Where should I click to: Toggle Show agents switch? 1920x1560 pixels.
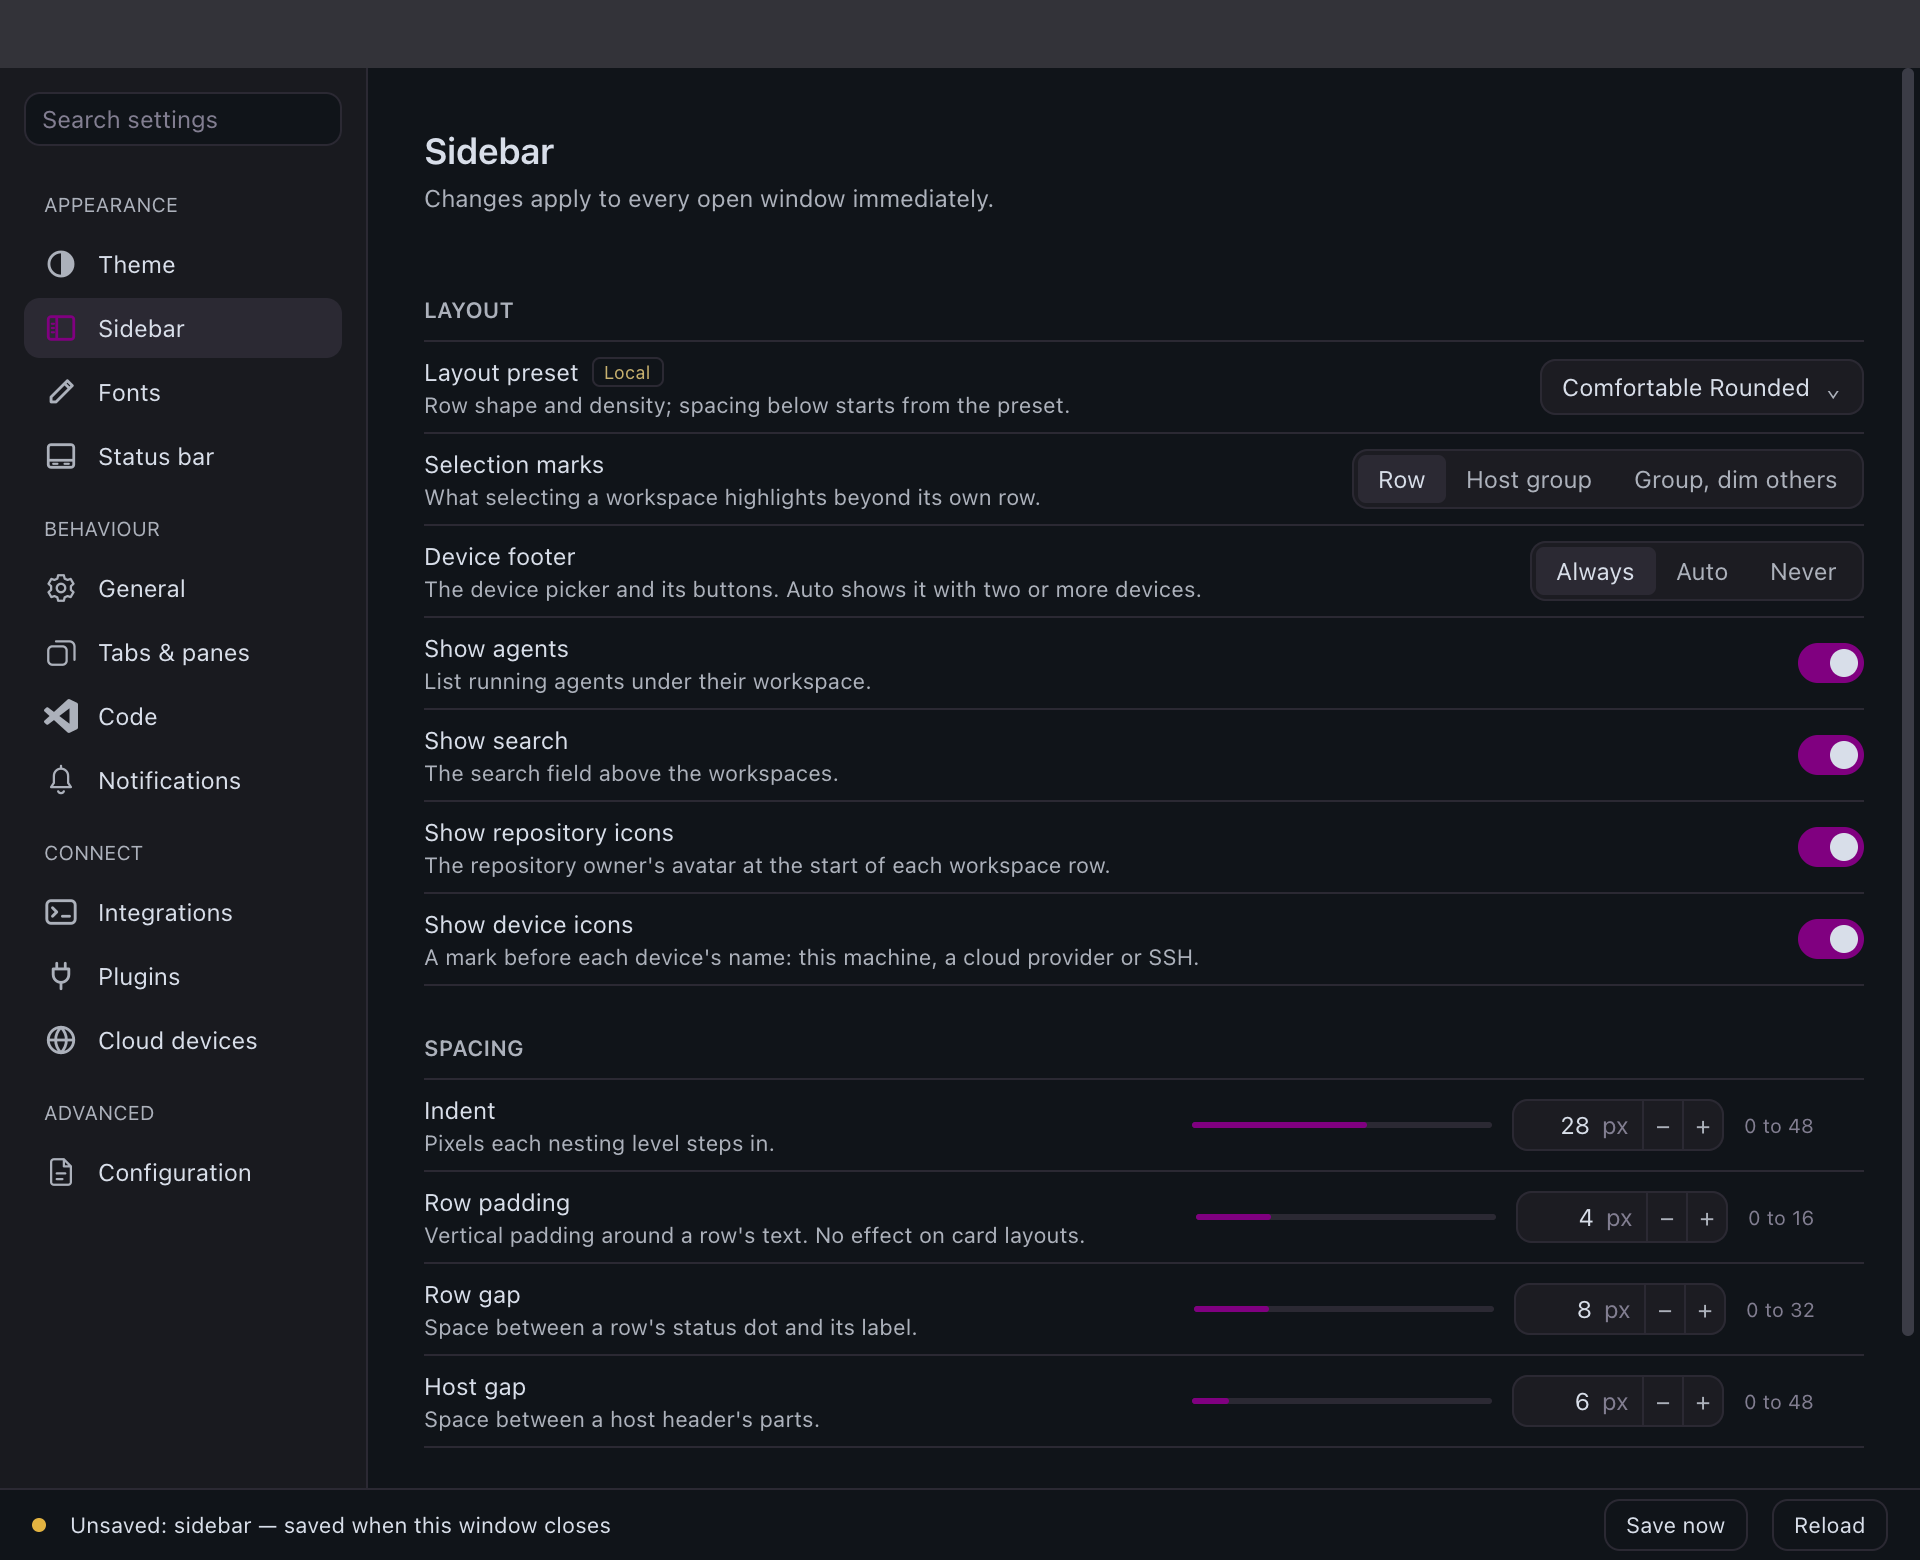(1830, 663)
